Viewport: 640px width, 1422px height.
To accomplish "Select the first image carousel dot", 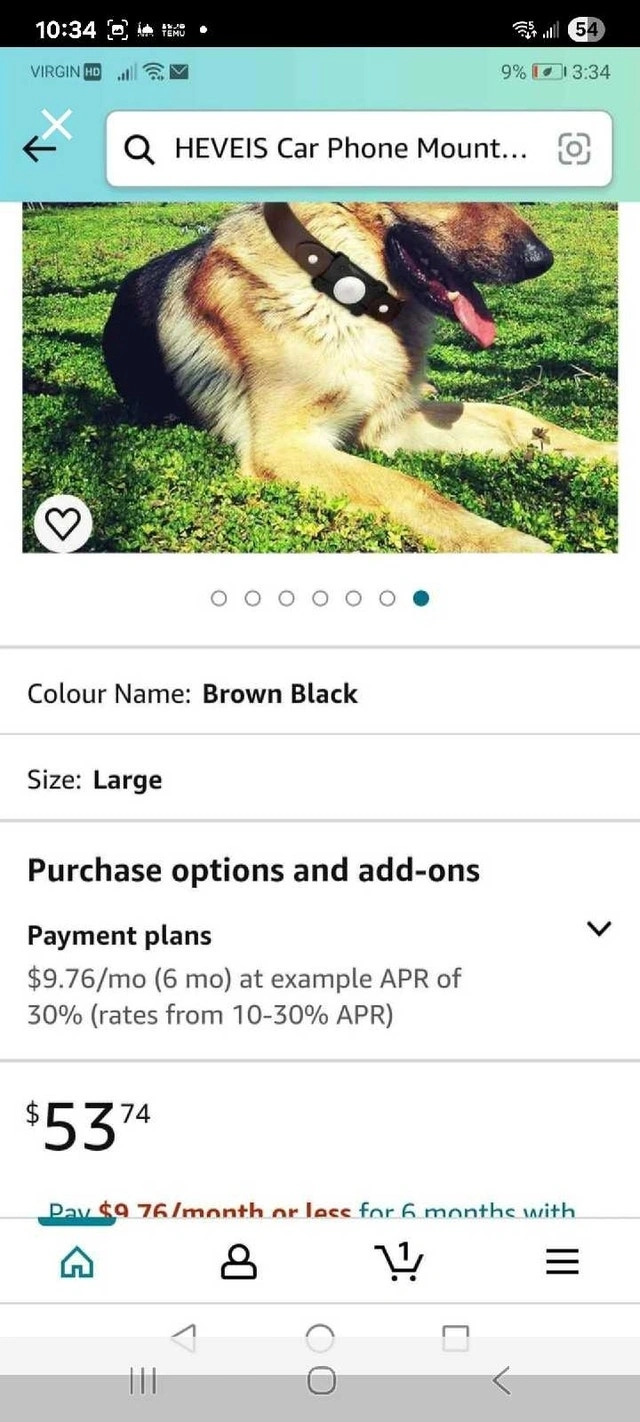I will [x=219, y=598].
